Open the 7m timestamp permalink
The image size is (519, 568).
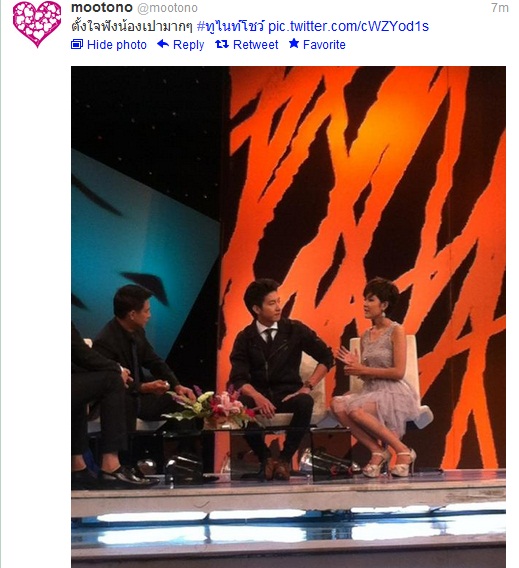click(x=500, y=8)
